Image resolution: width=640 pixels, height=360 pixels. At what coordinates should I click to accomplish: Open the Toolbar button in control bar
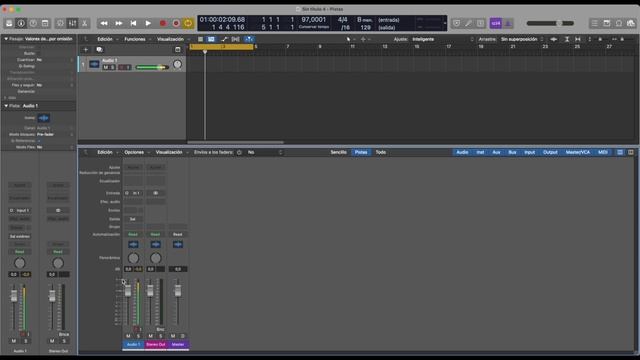[x=45, y=23]
